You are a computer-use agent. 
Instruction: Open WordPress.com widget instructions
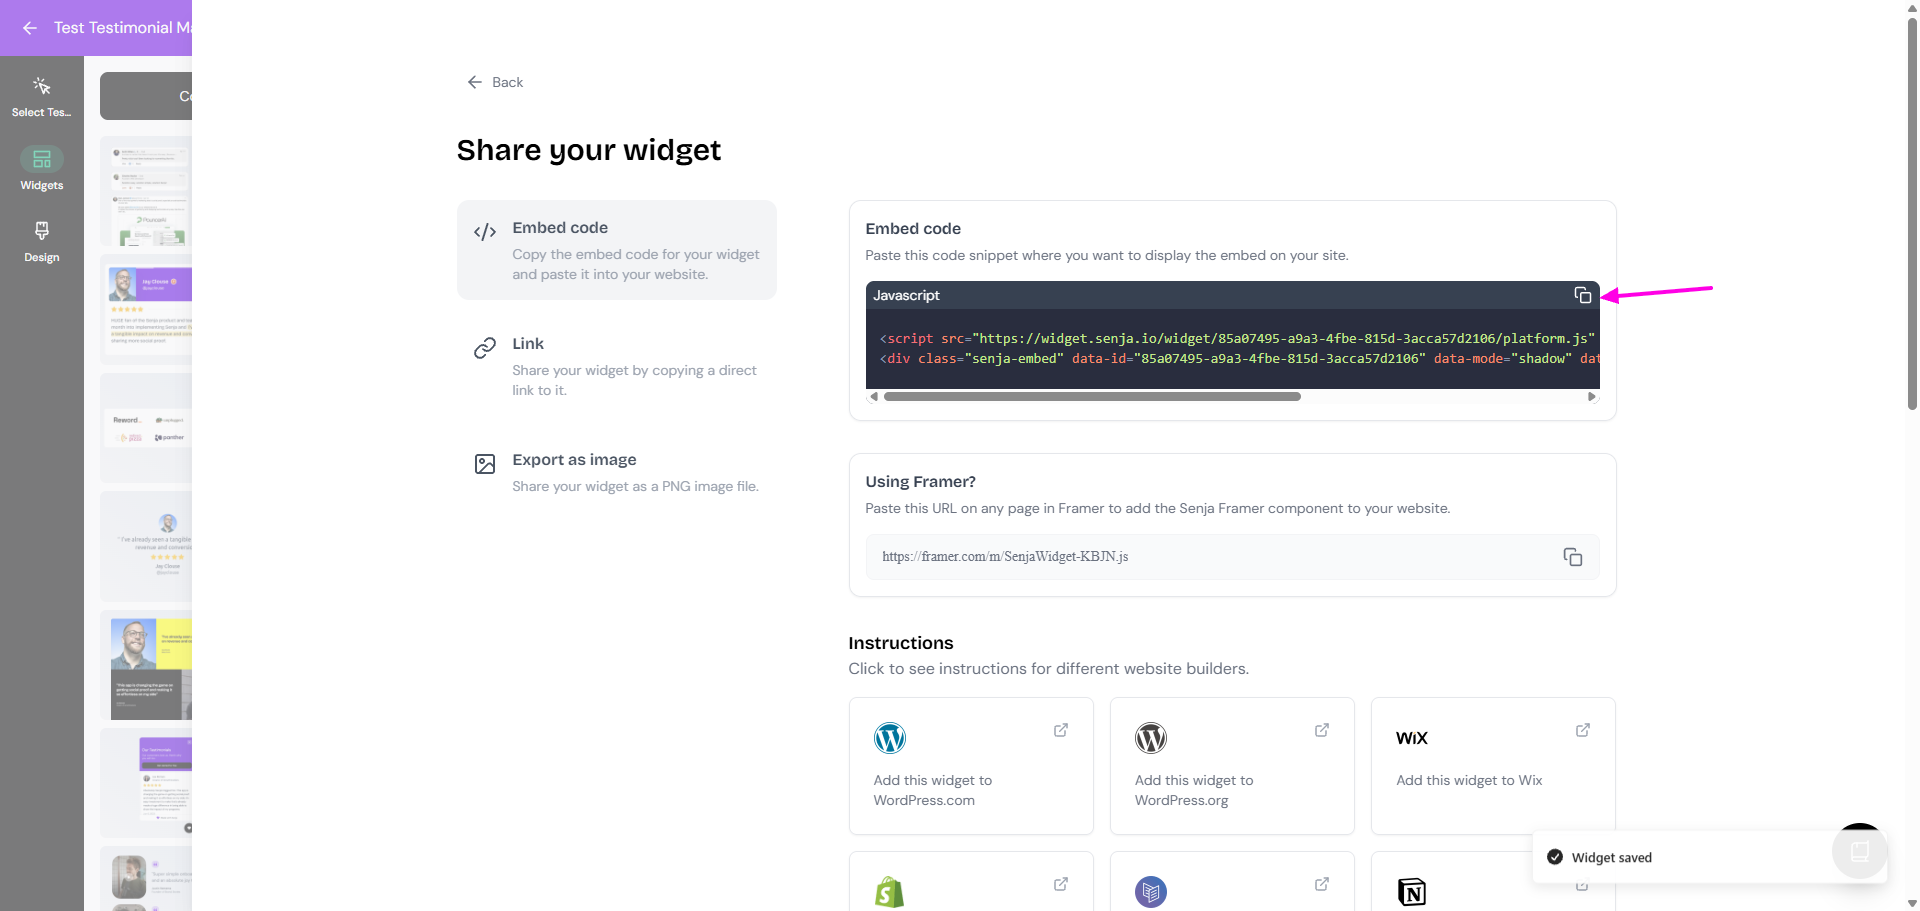point(970,765)
